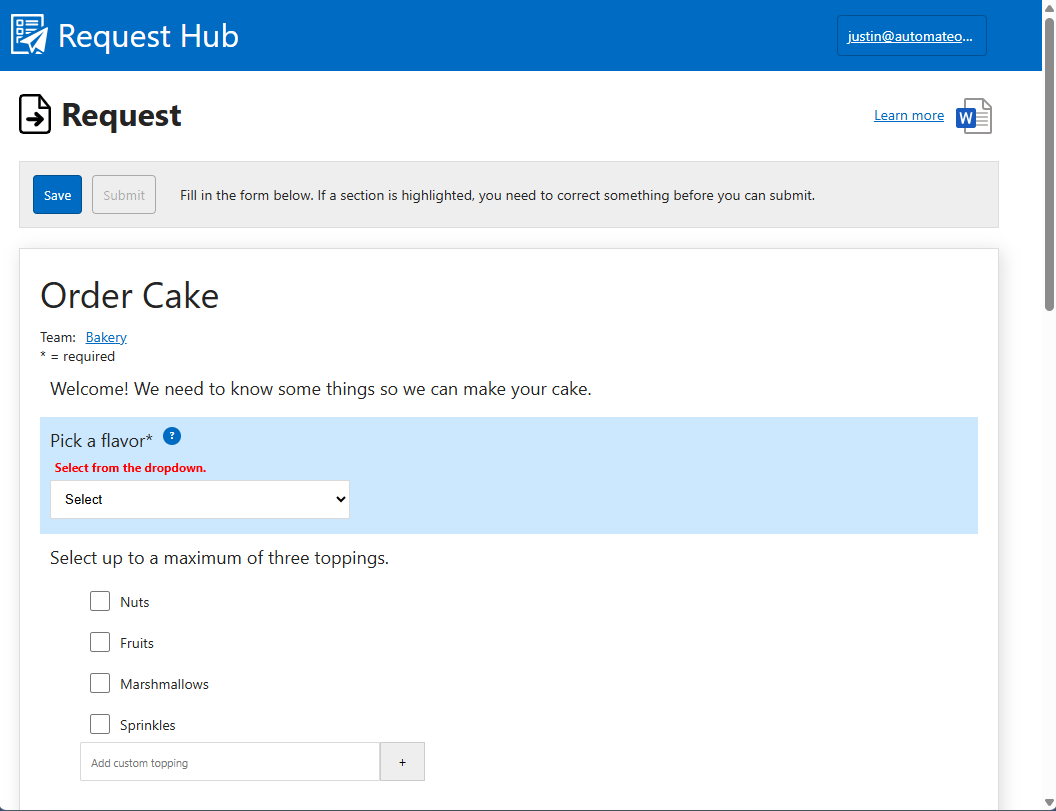Check the Fruits topping
This screenshot has width=1056, height=811.
coord(100,642)
